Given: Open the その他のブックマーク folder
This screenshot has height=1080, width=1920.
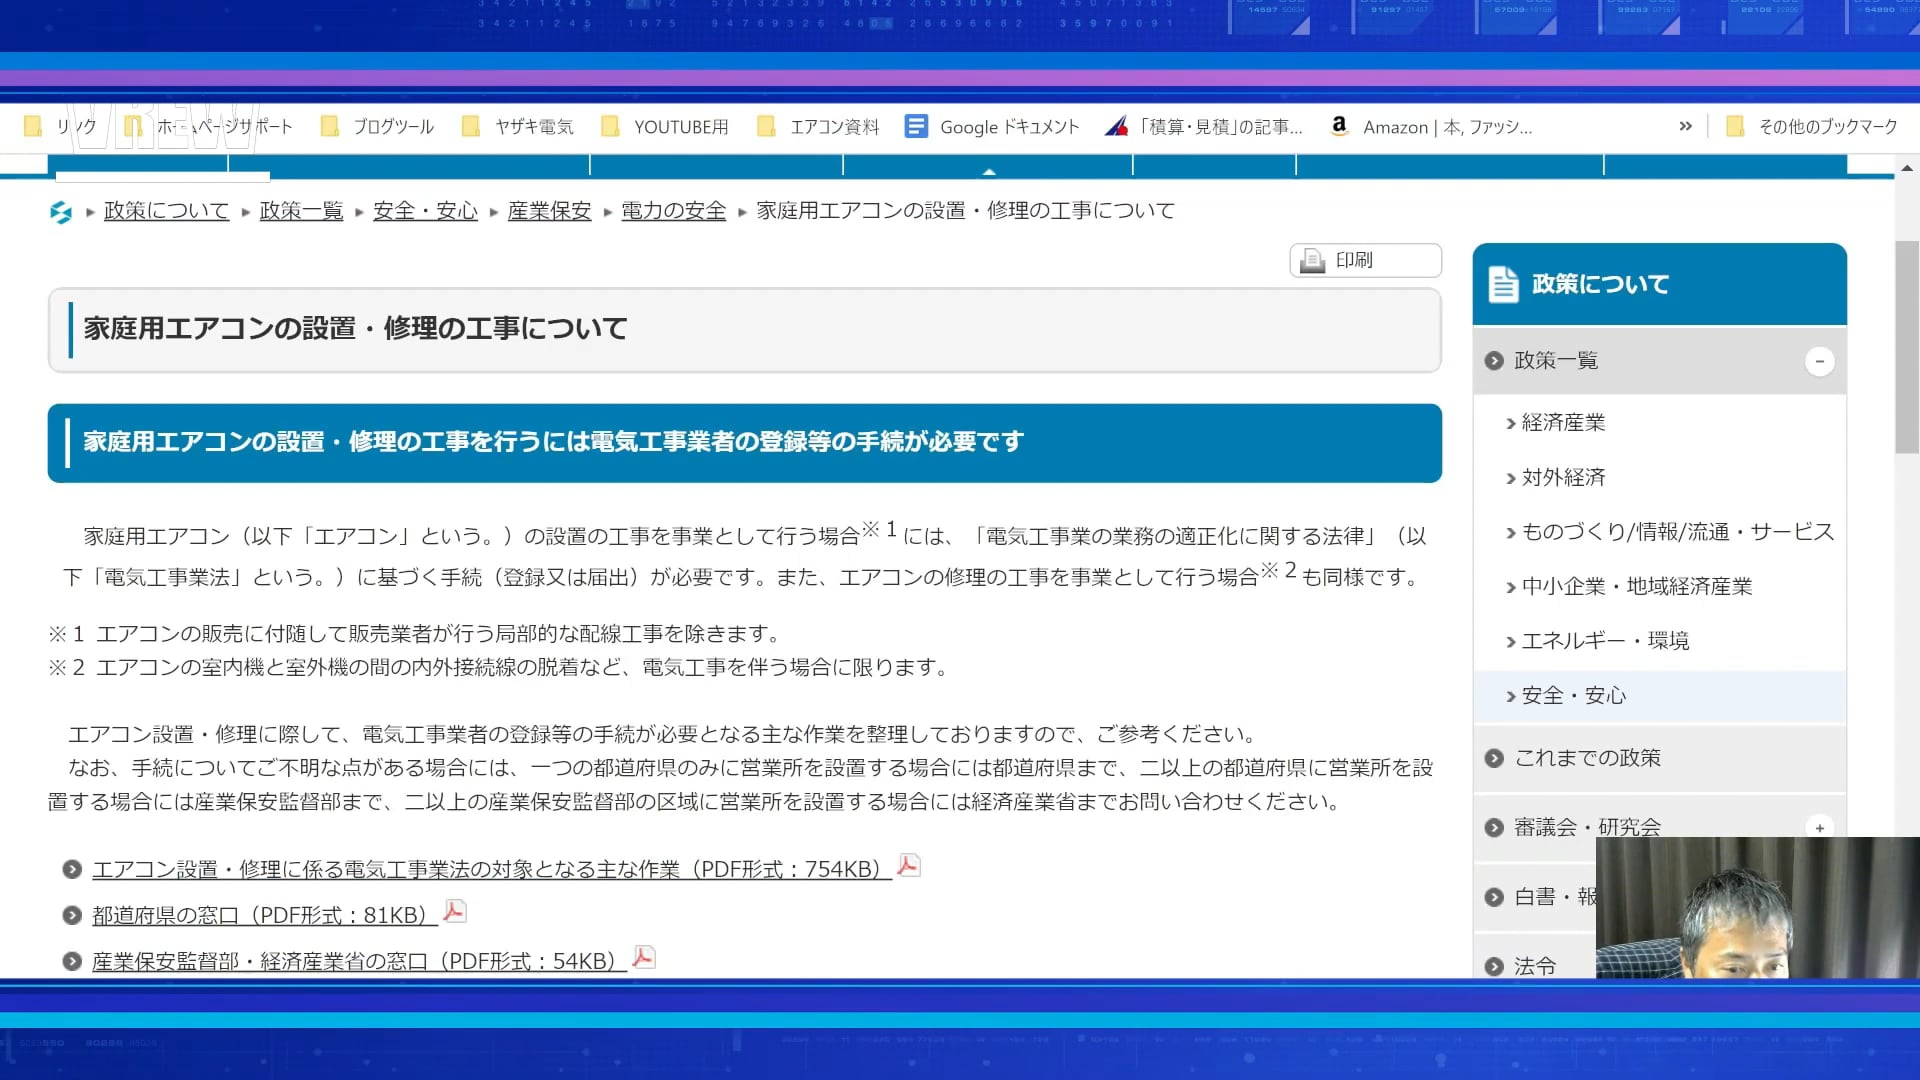Looking at the screenshot, I should pos(1812,127).
